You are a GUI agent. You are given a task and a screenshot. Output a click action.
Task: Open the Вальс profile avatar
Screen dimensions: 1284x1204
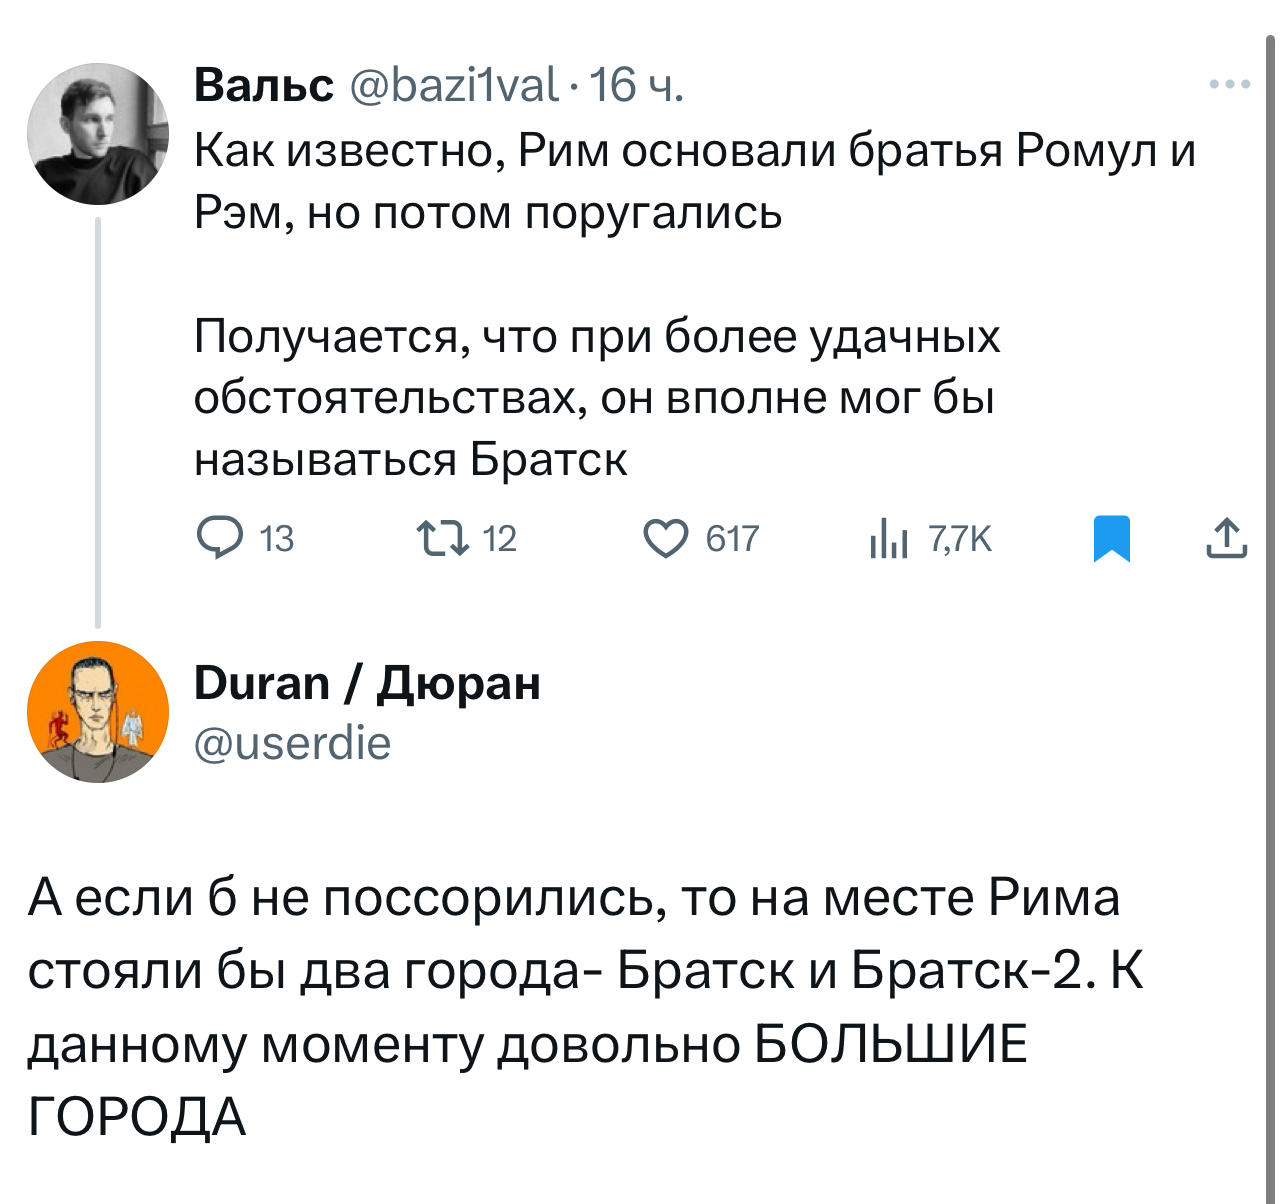97,134
